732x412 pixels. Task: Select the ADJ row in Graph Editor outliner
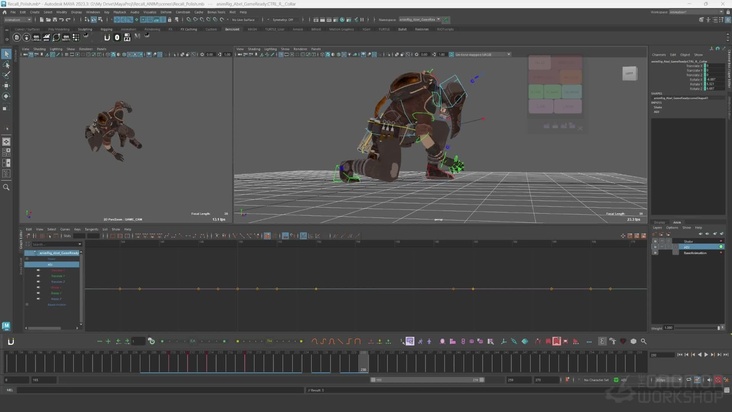coord(51,265)
